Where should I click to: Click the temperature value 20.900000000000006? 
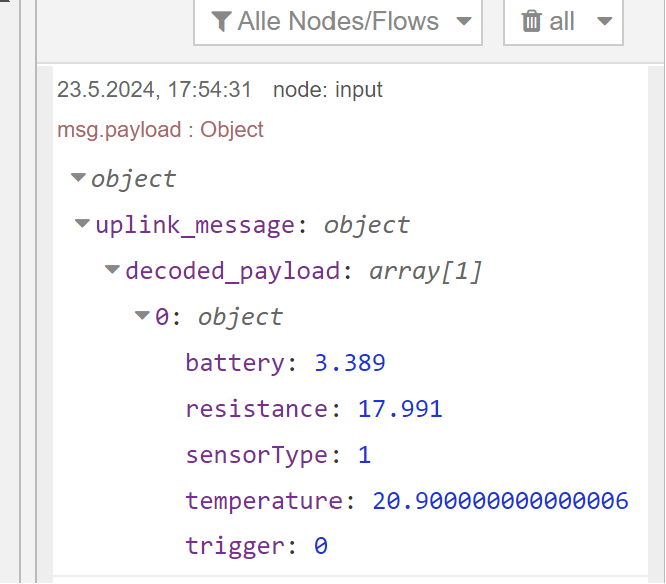pos(500,501)
